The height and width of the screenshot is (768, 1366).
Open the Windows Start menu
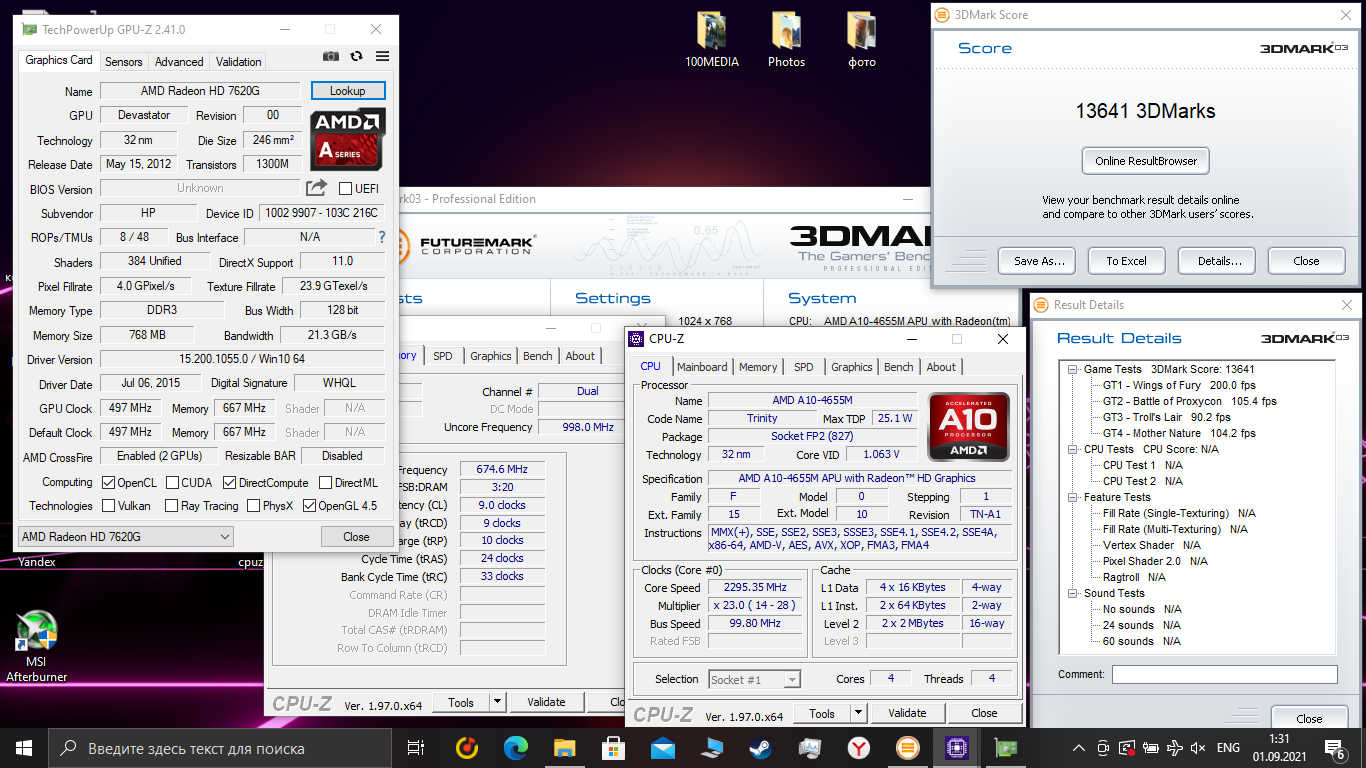23,747
